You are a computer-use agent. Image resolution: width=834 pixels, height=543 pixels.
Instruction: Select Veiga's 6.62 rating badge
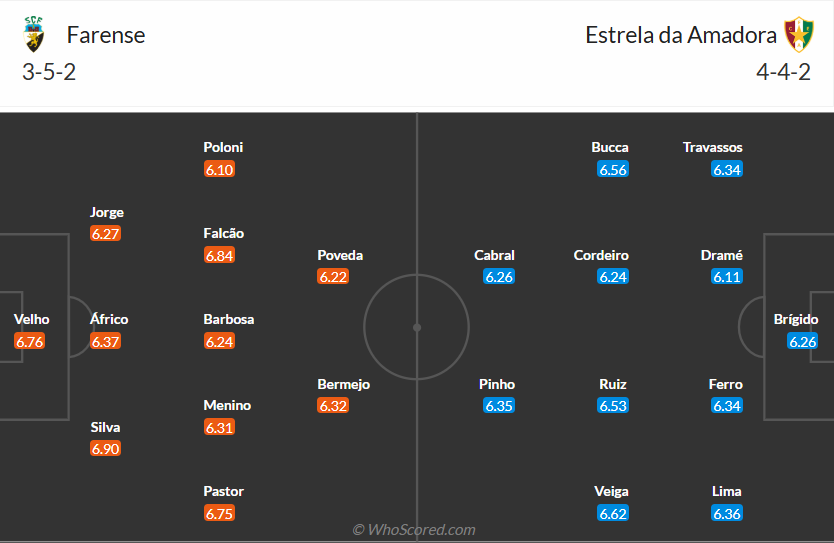click(613, 514)
